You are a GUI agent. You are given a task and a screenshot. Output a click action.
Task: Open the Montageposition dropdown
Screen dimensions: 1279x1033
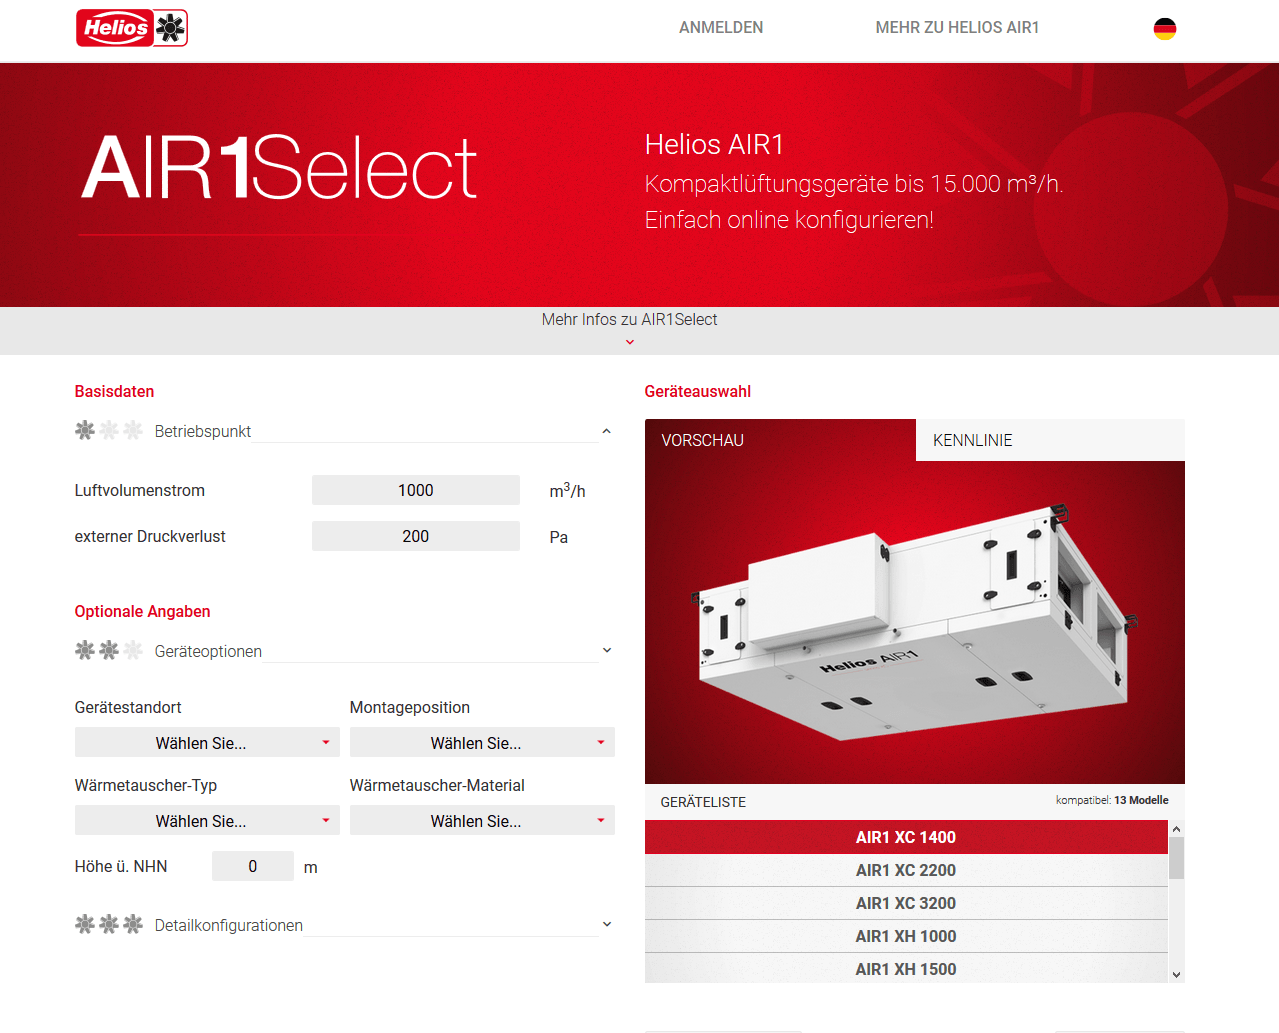pos(482,742)
